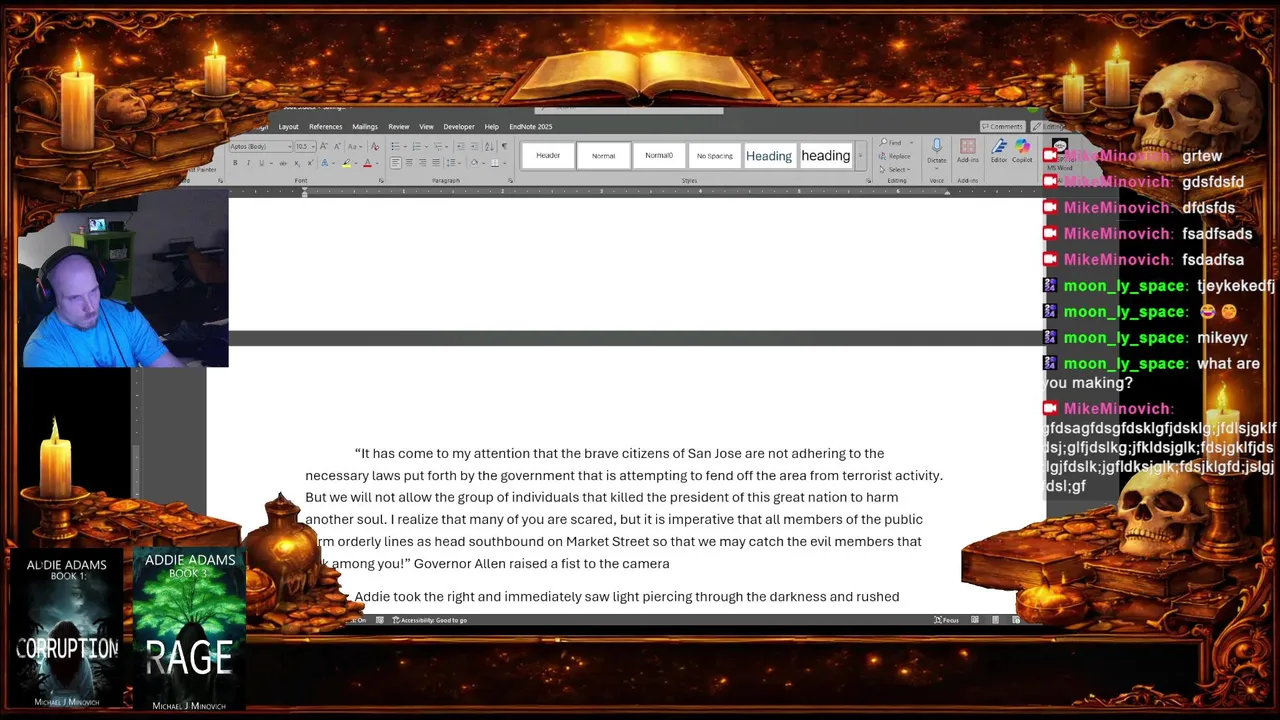Image resolution: width=1280 pixels, height=720 pixels.
Task: Open text highlight color dropdown arrow
Action: tap(356, 163)
